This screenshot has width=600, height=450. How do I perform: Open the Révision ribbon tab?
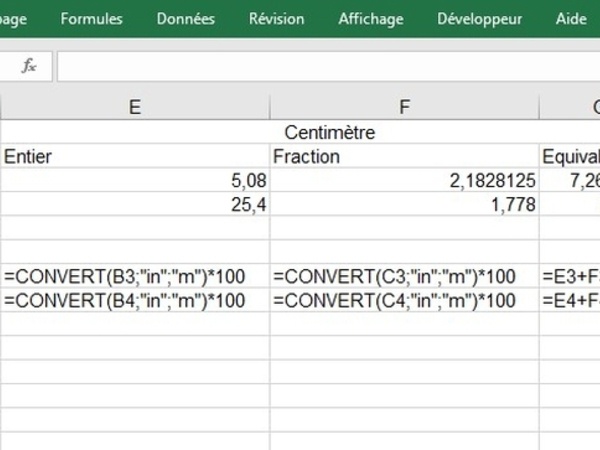tap(276, 19)
